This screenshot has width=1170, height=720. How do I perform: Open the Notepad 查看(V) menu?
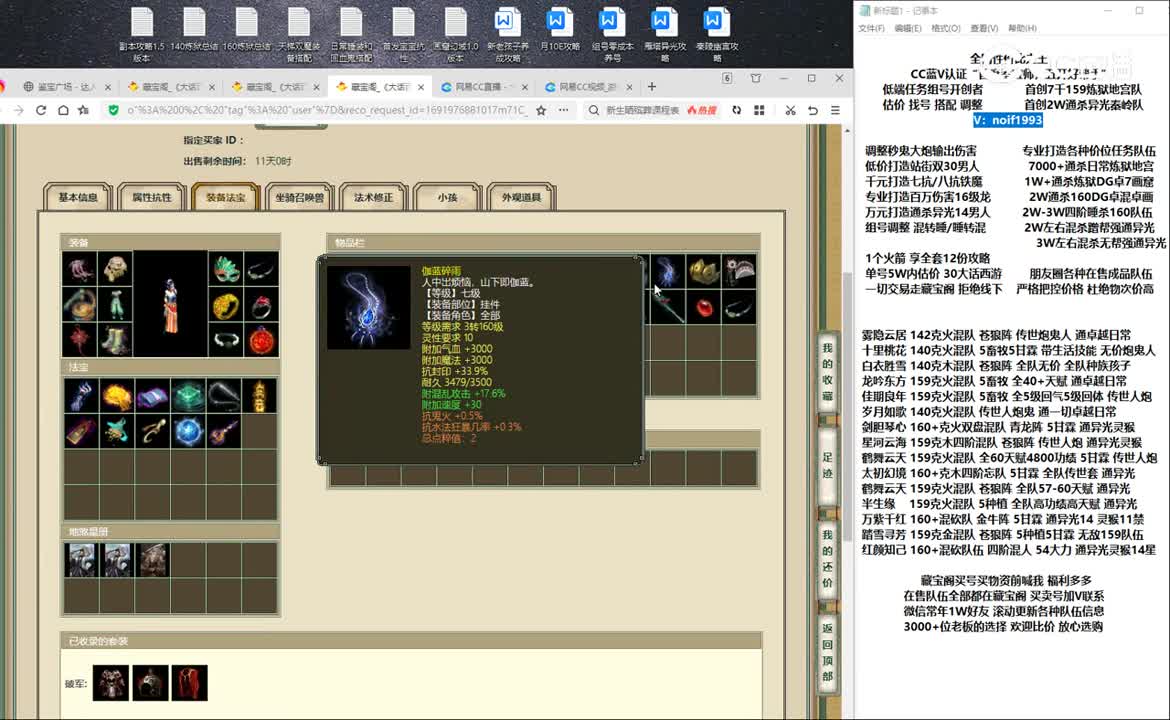(983, 28)
